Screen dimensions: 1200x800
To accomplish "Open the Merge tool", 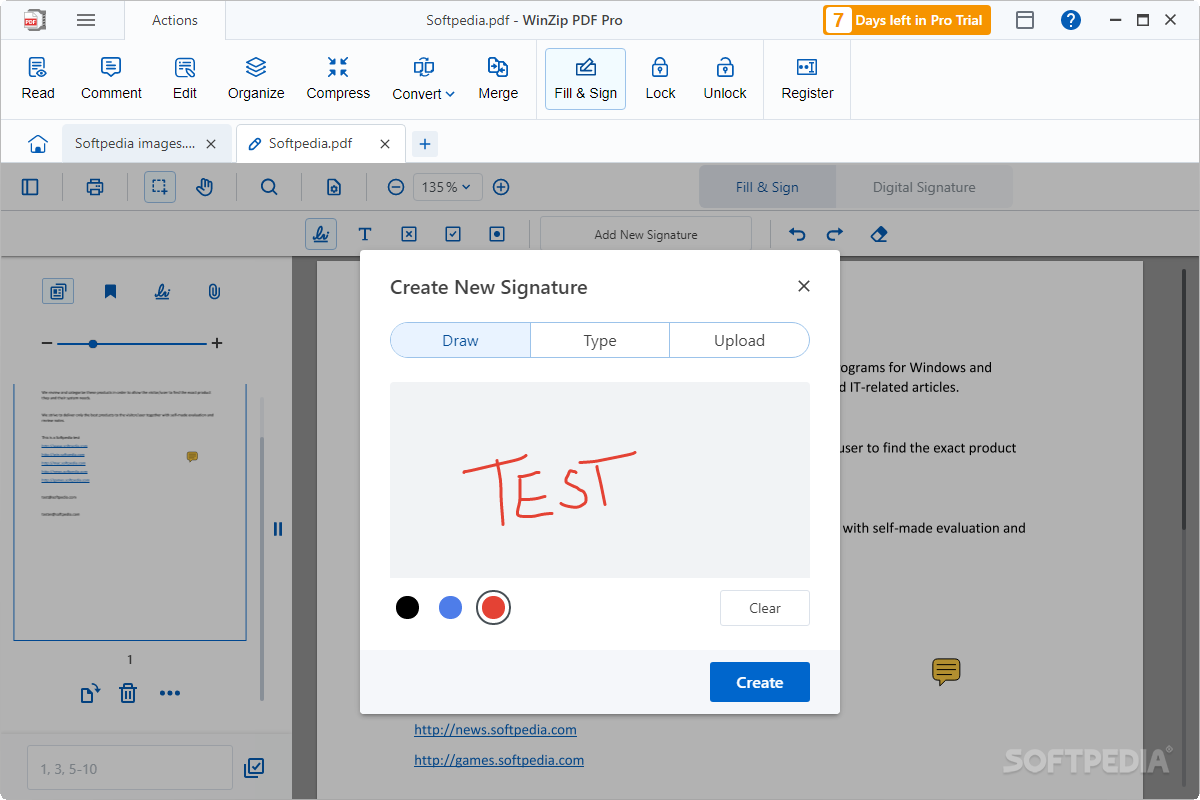I will (498, 79).
